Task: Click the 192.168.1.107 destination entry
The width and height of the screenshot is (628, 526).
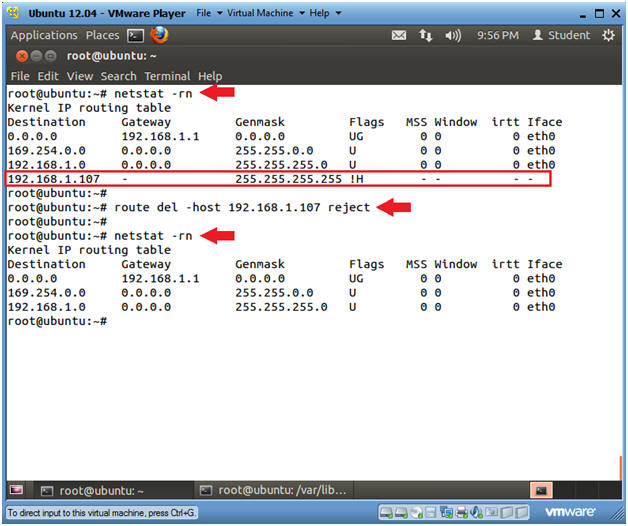Action: [54, 179]
